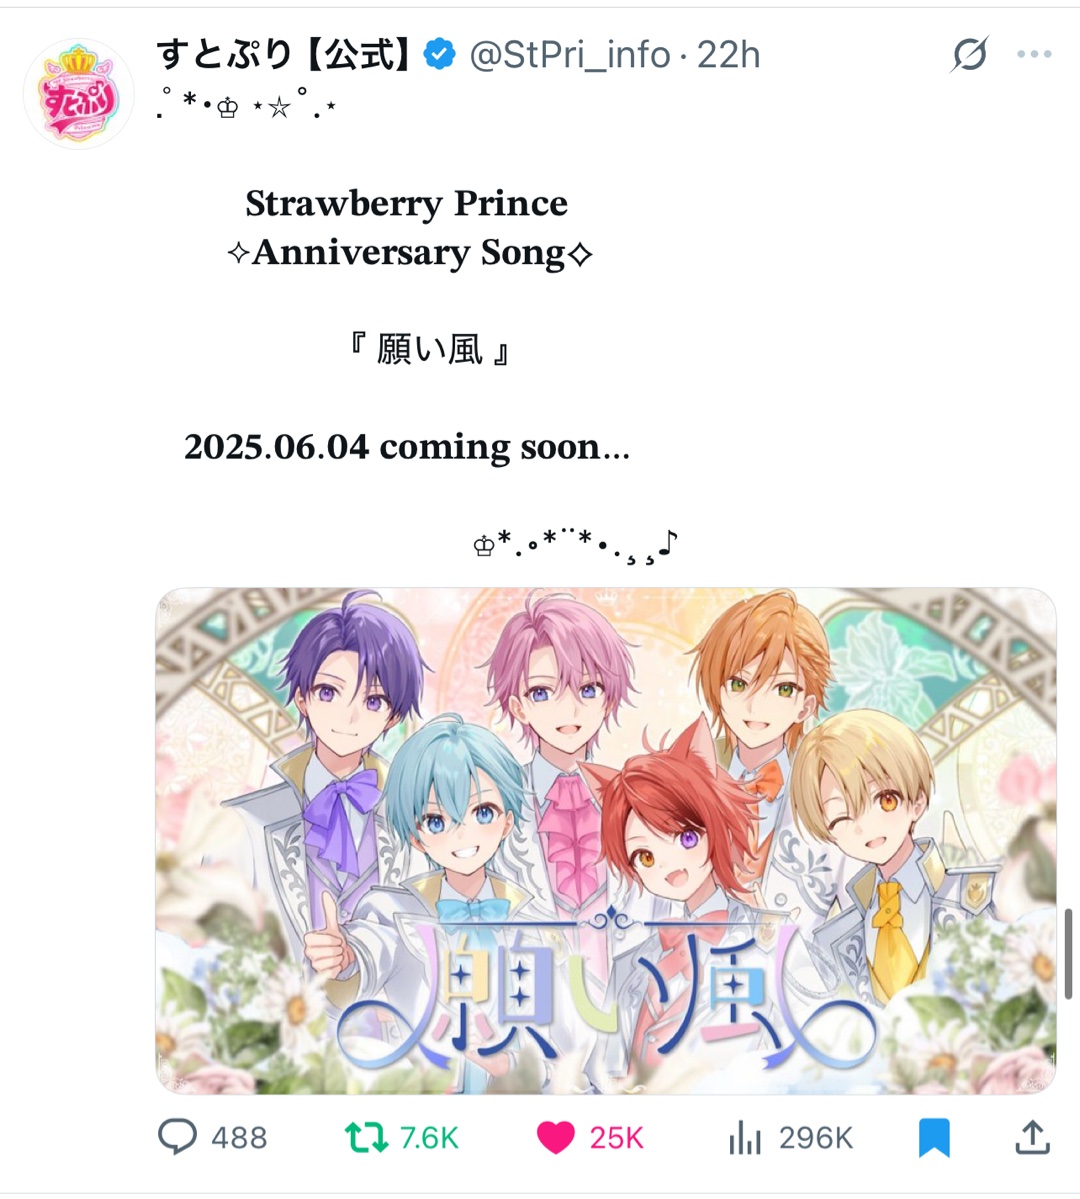Screen dimensions: 1080x1199
Task: Click the bar-chart view analytics icon
Action: (745, 1137)
